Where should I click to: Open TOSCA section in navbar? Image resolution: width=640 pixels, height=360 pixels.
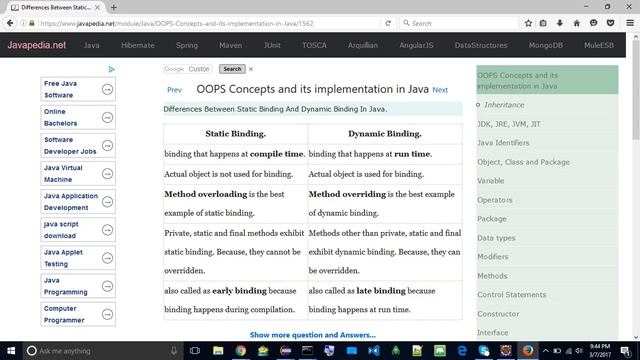click(314, 45)
